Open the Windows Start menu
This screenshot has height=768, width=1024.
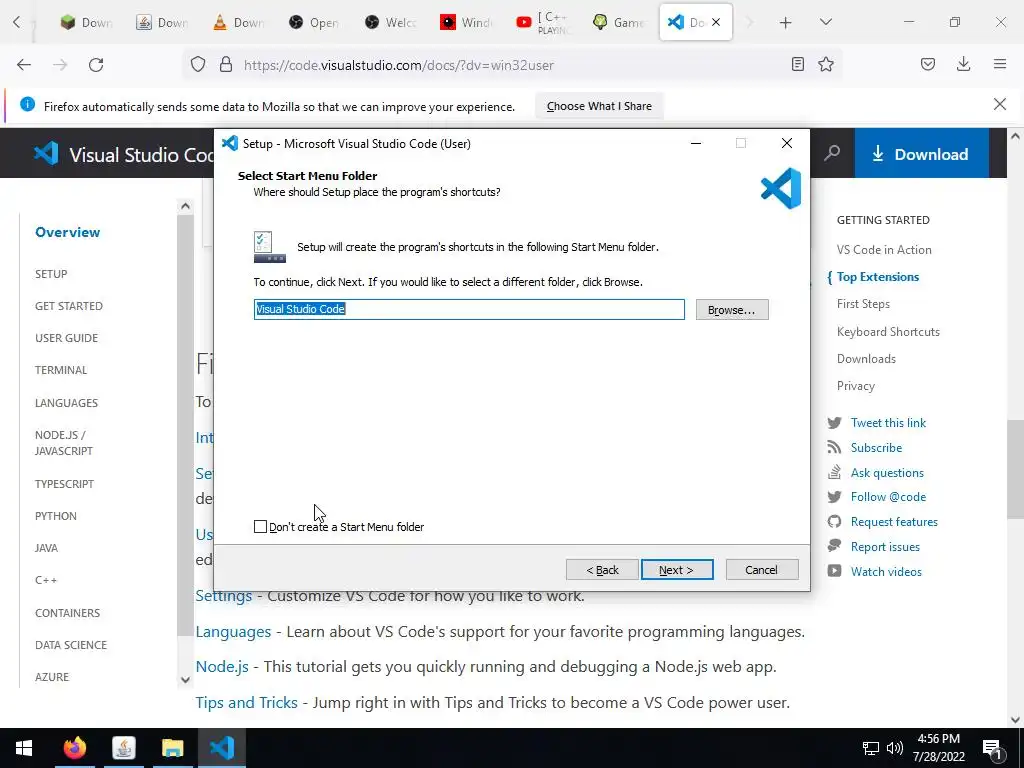coord(24,748)
